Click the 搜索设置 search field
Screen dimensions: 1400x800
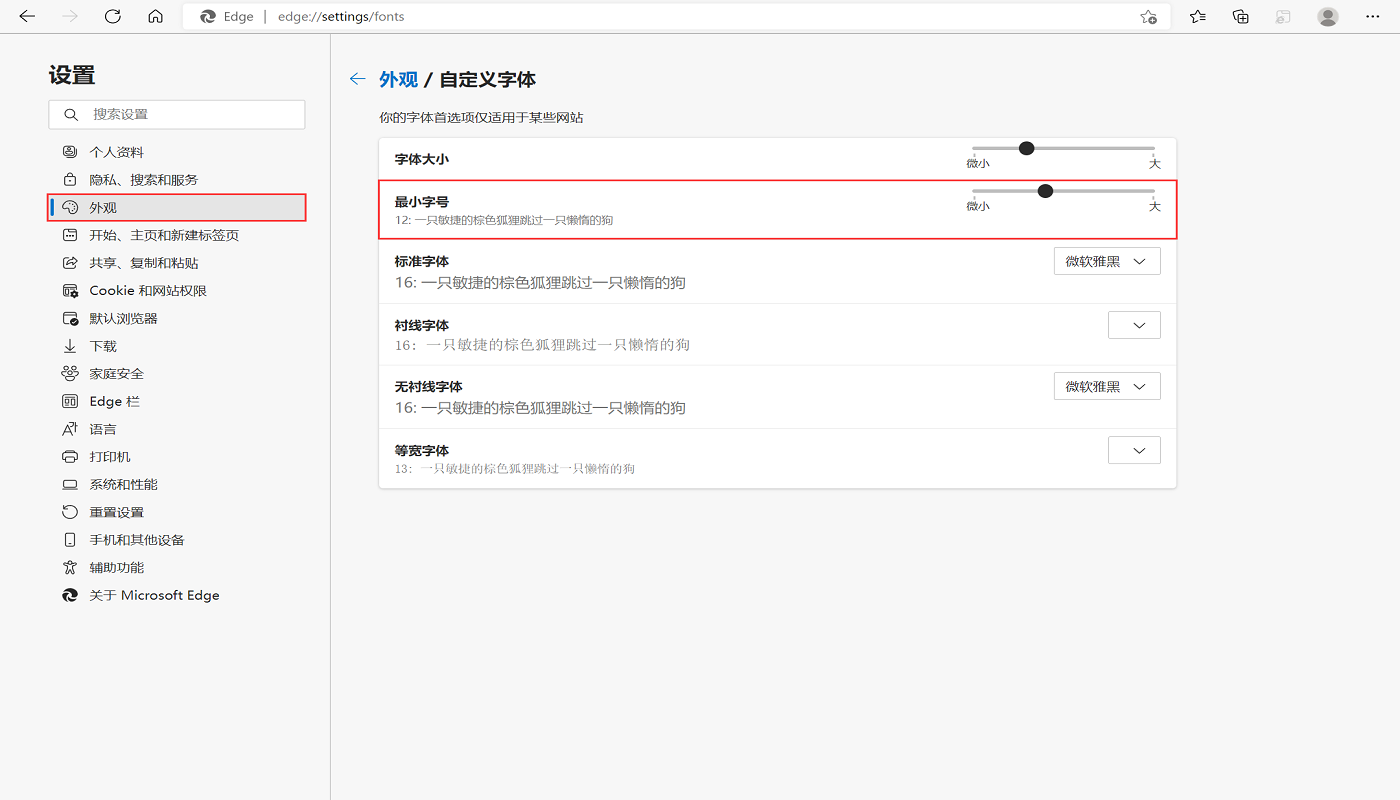point(176,114)
